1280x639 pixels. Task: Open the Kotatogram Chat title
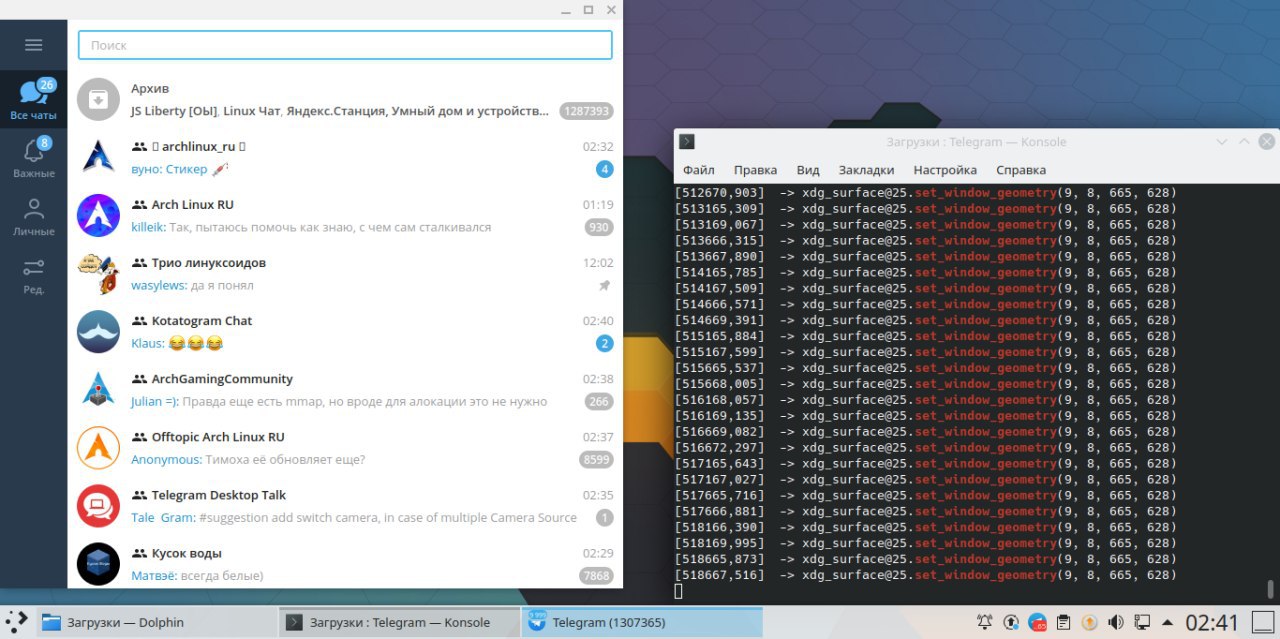click(x=202, y=321)
